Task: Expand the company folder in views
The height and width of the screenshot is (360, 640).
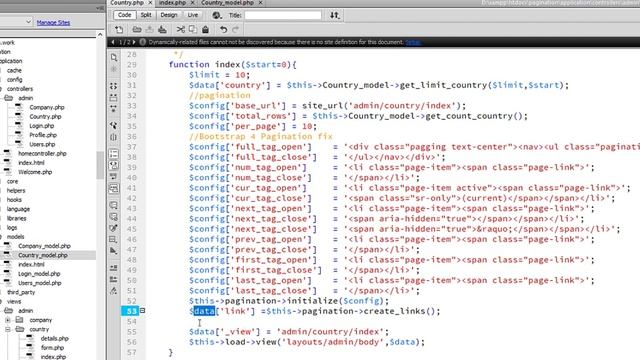Action: click(x=8, y=320)
